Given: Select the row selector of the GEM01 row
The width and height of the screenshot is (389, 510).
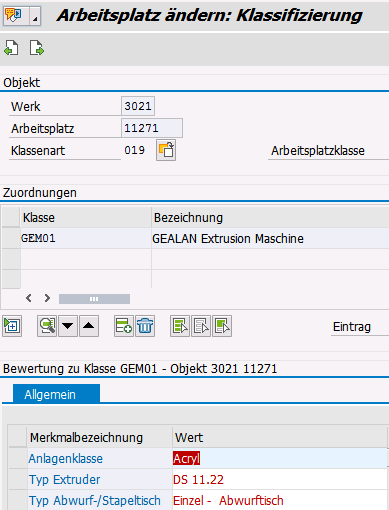Looking at the screenshot, I should coord(11,238).
